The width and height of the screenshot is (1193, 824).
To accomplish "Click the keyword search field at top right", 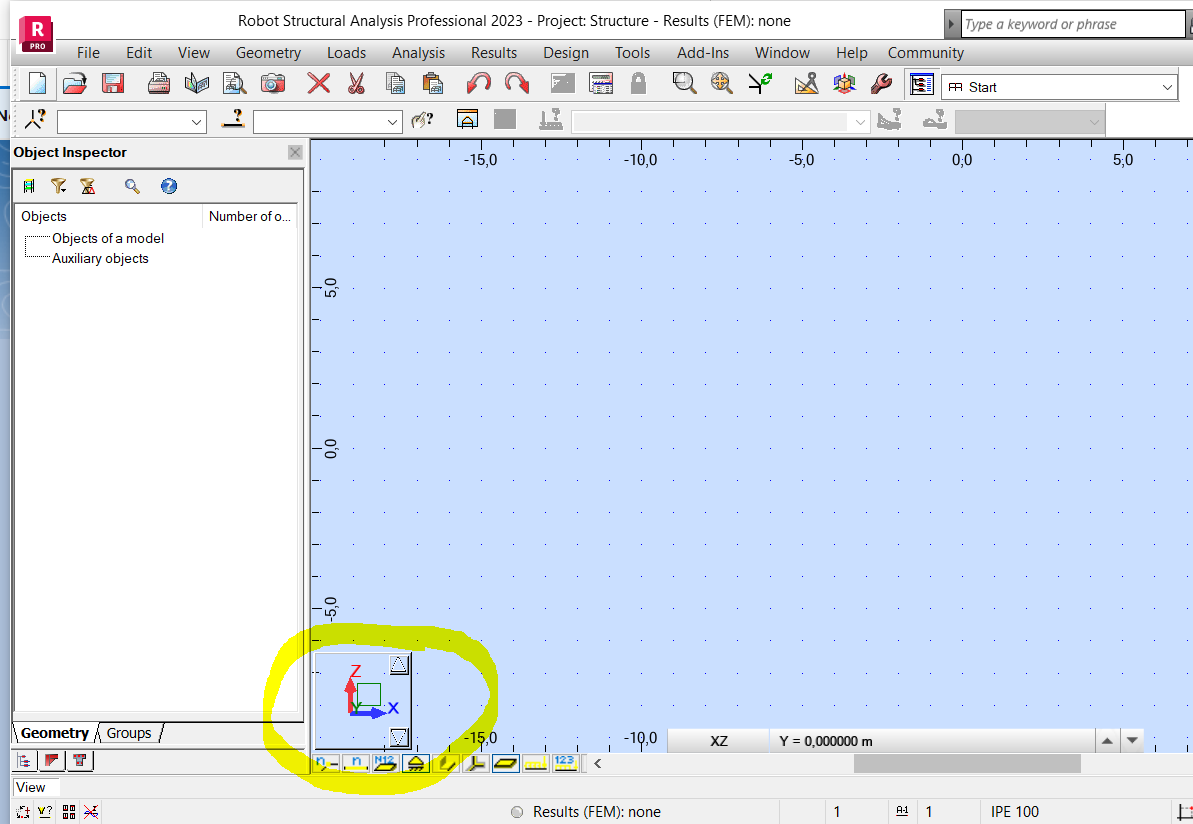I will tap(1072, 23).
